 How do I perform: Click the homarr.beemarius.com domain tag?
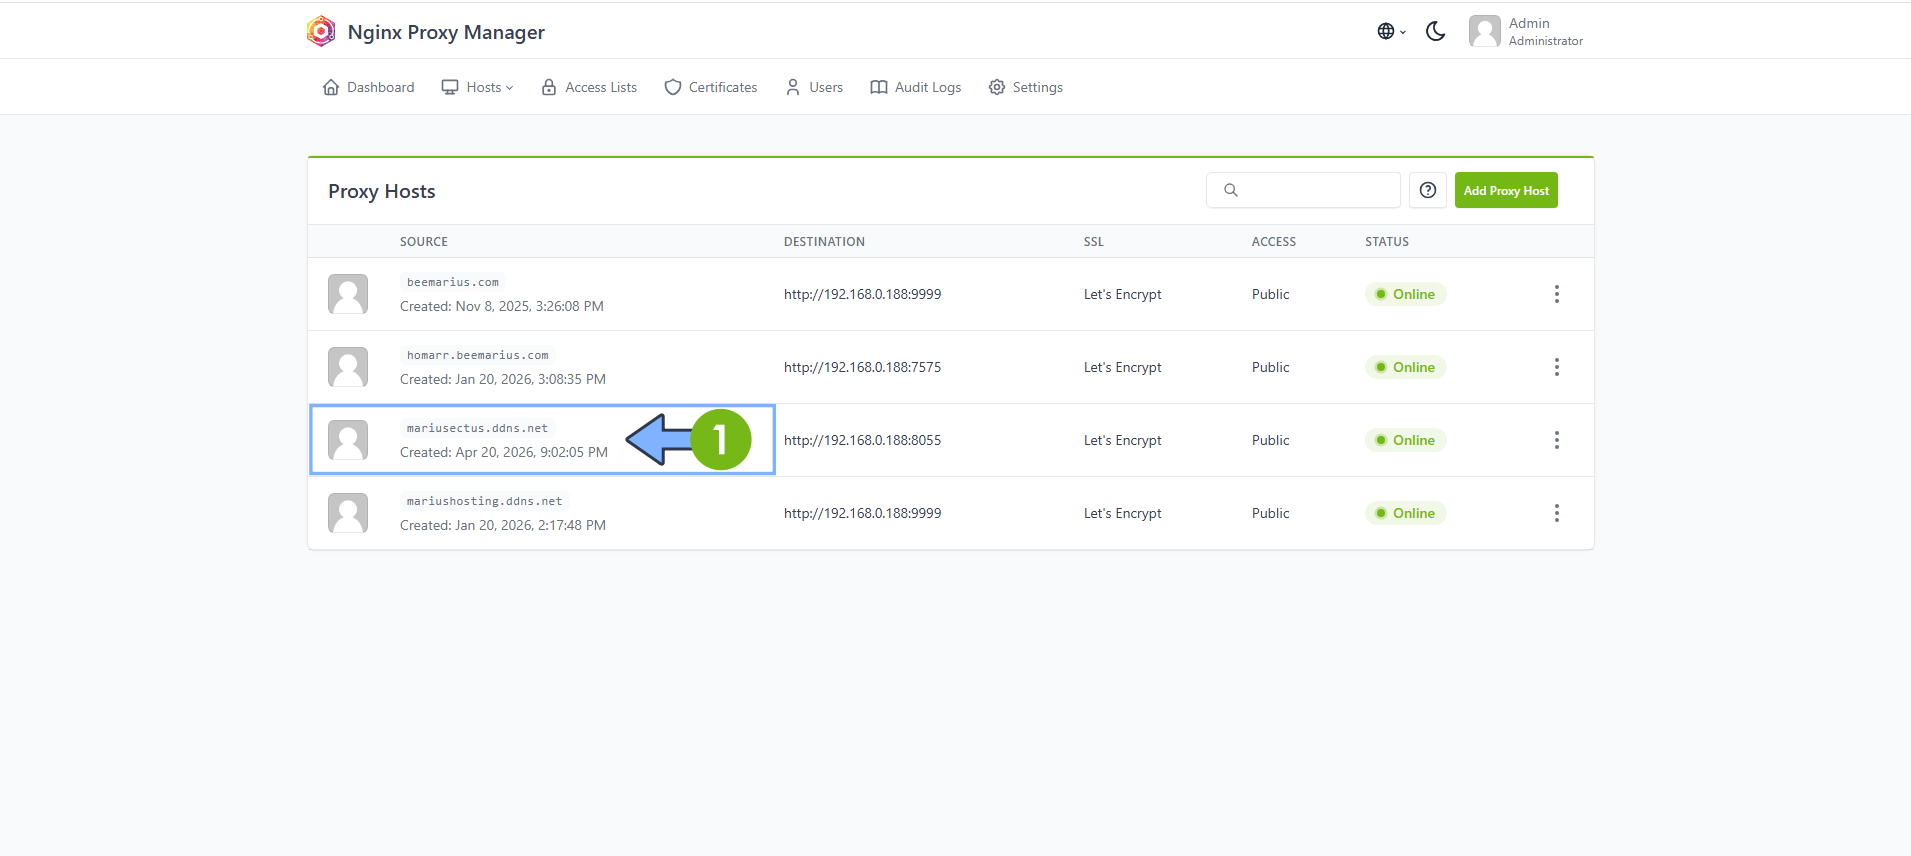pos(477,355)
